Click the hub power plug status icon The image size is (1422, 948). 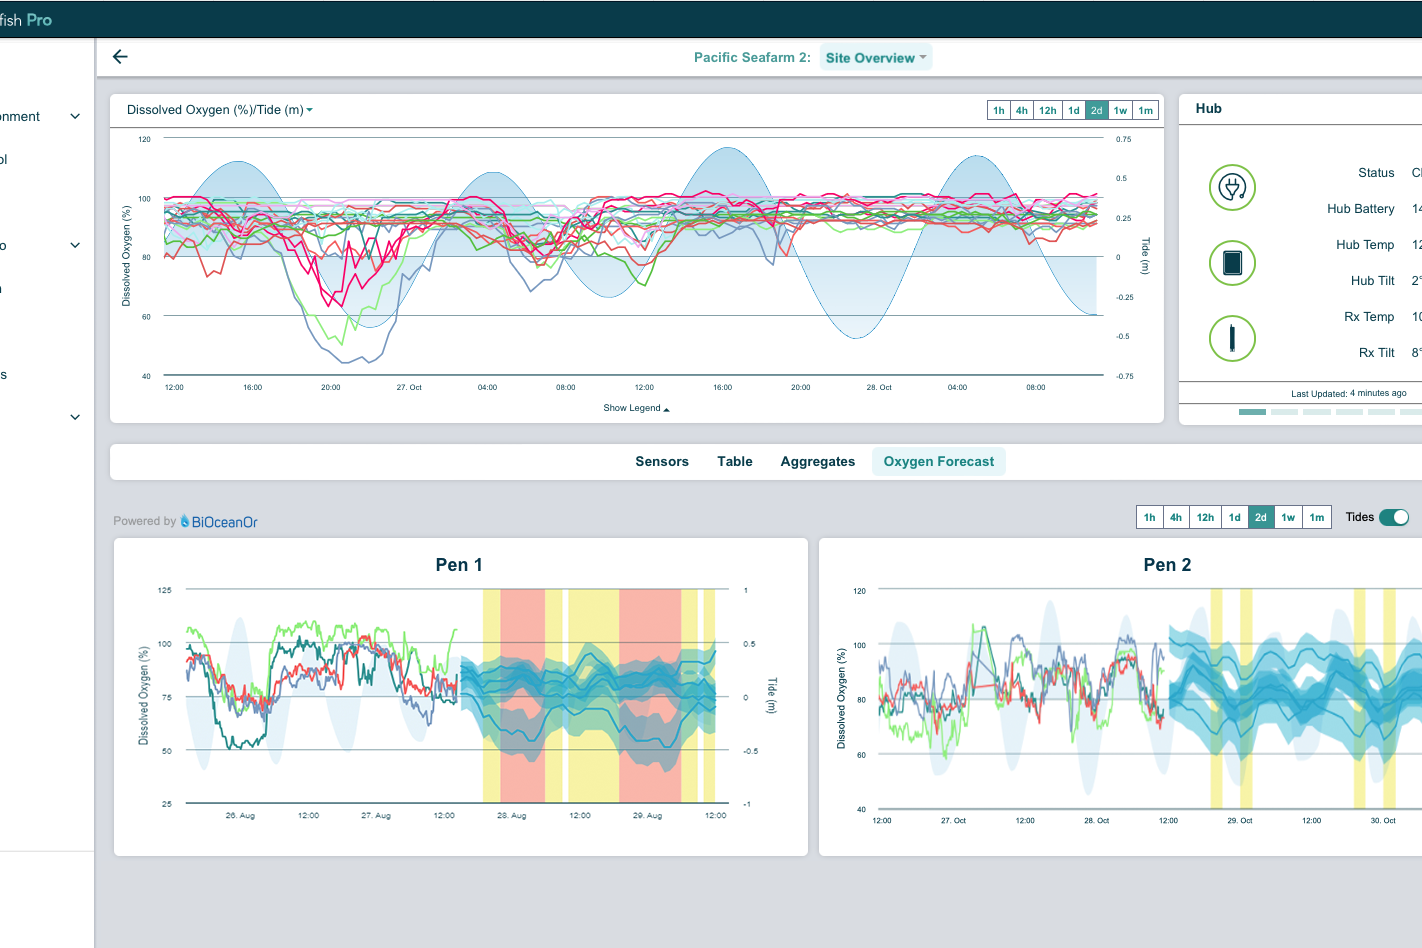pyautogui.click(x=1232, y=188)
